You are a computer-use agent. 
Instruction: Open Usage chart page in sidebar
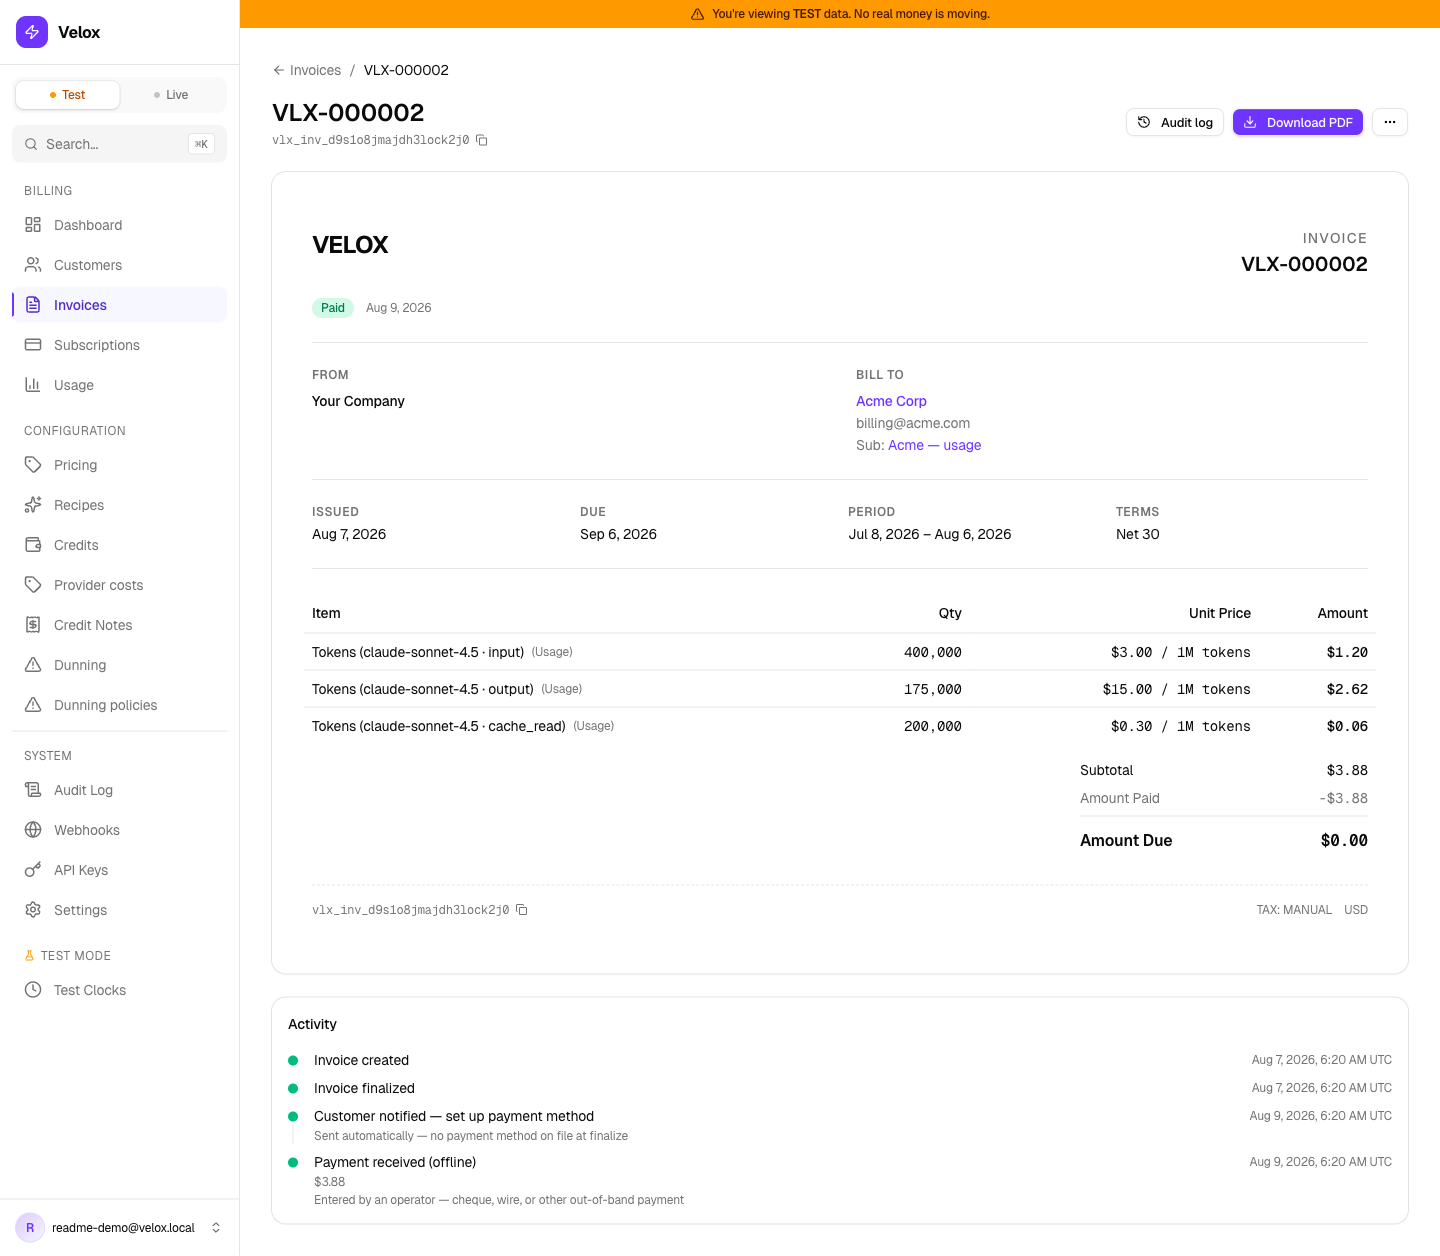pyautogui.click(x=119, y=385)
